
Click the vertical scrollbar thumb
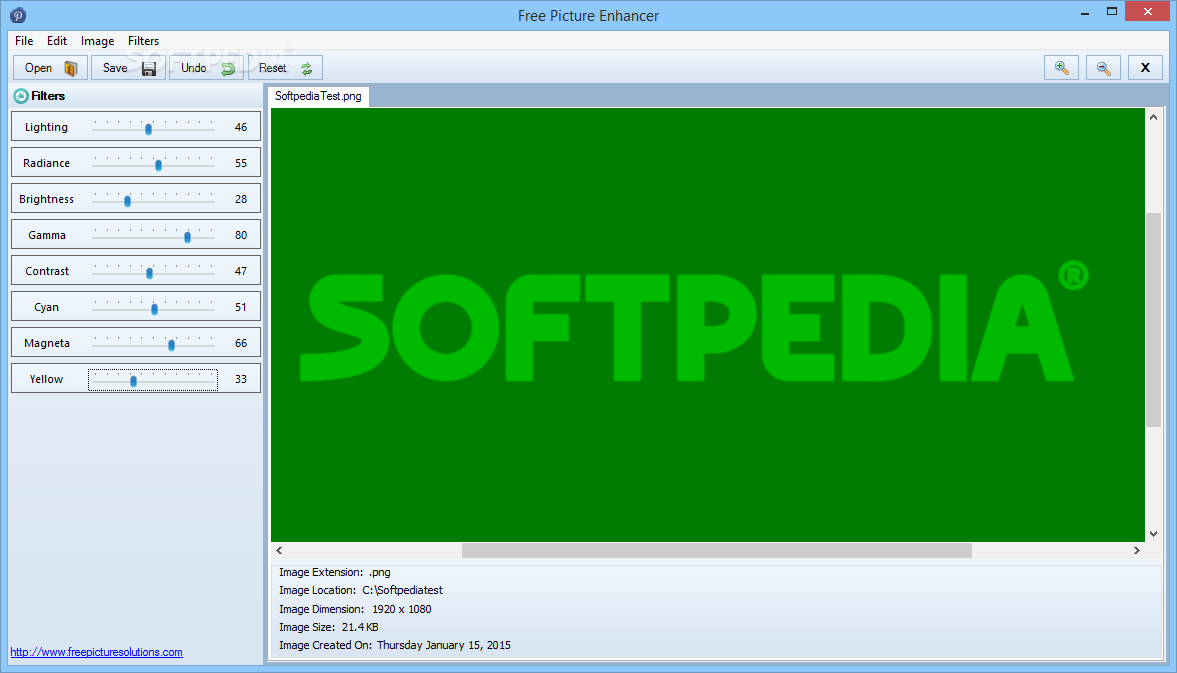click(x=1153, y=320)
